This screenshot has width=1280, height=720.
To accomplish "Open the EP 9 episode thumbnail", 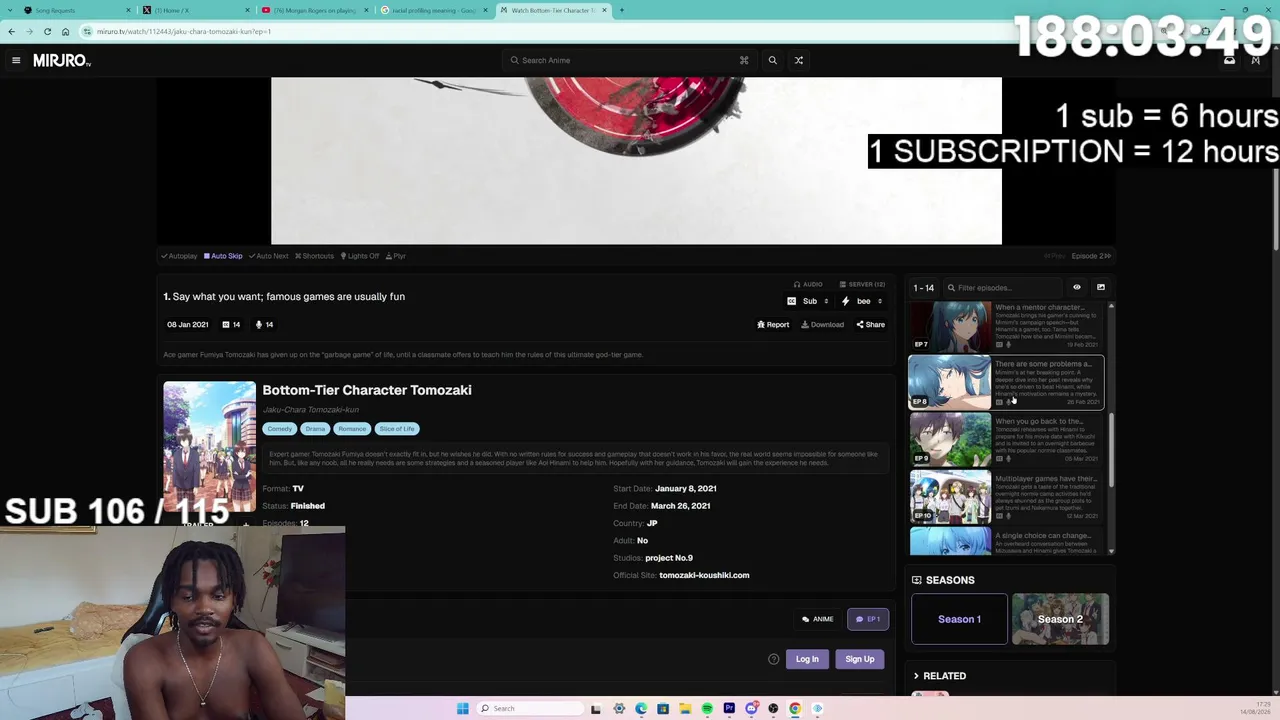I will point(950,440).
